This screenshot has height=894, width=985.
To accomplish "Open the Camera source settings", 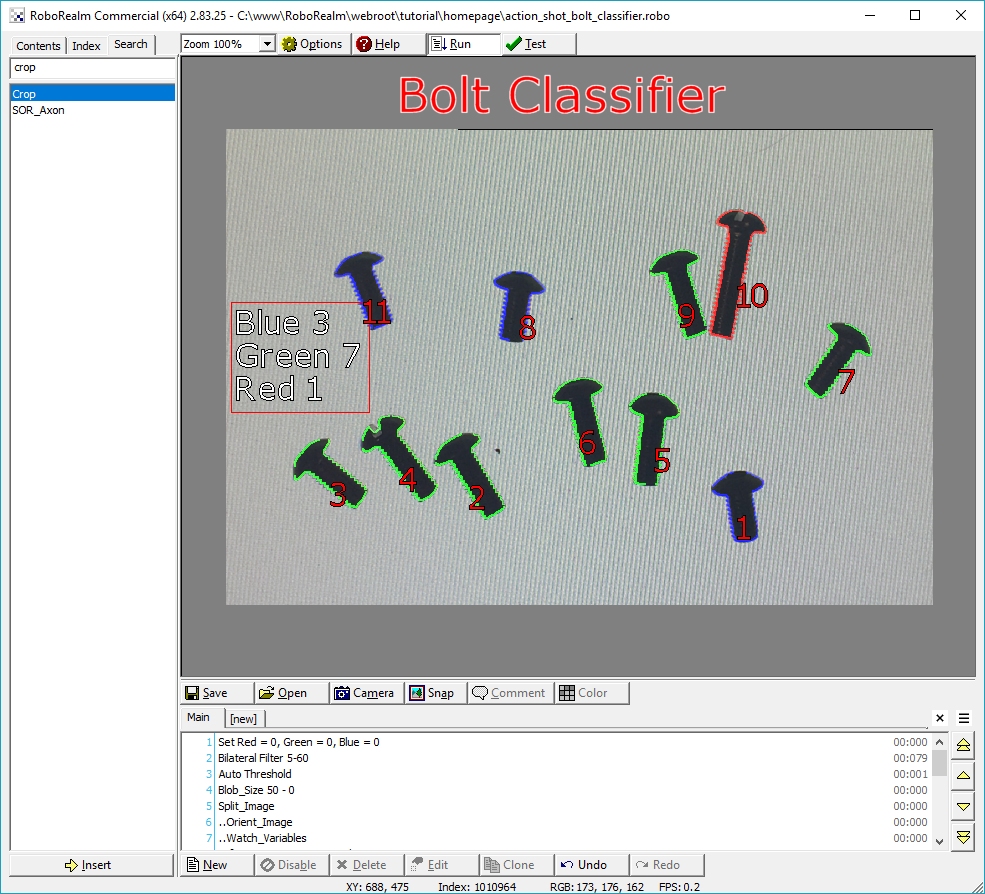I will pyautogui.click(x=365, y=693).
